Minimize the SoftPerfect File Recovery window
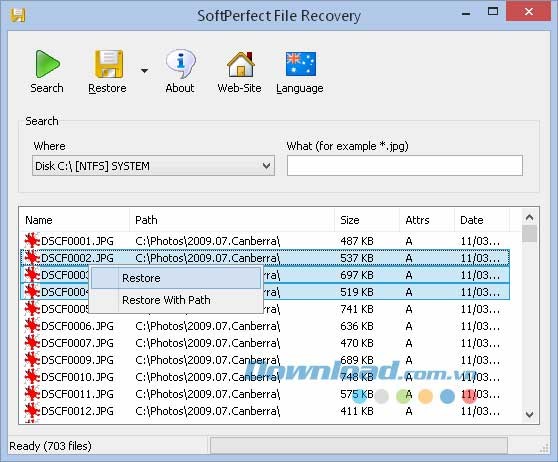Screen dimensions: 558x462 coord(466,14)
